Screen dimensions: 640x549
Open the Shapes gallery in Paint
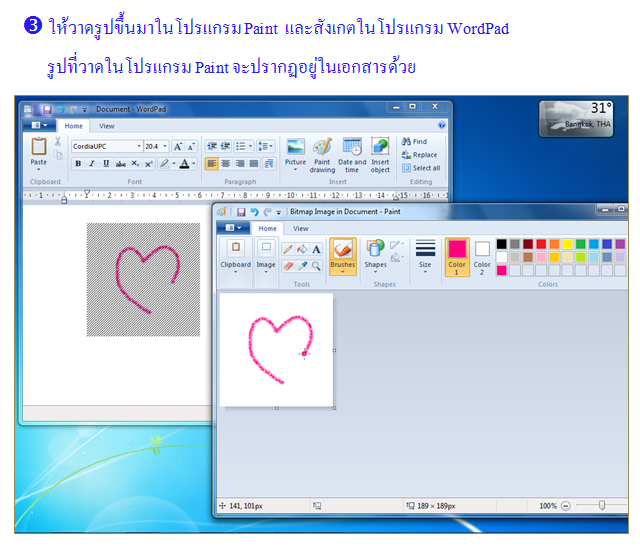pos(375,257)
